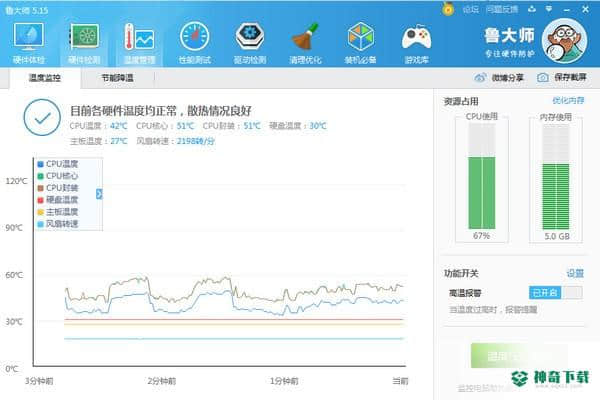Toggle CPU封装 brown legend swatch
Viewport: 600px width, 400px height.
pos(40,188)
